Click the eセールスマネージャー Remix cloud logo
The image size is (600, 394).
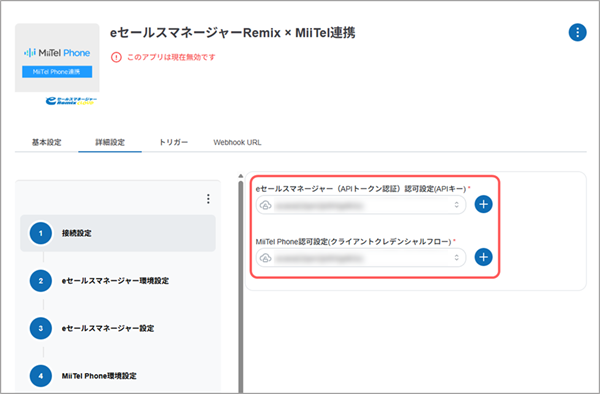[x=71, y=101]
